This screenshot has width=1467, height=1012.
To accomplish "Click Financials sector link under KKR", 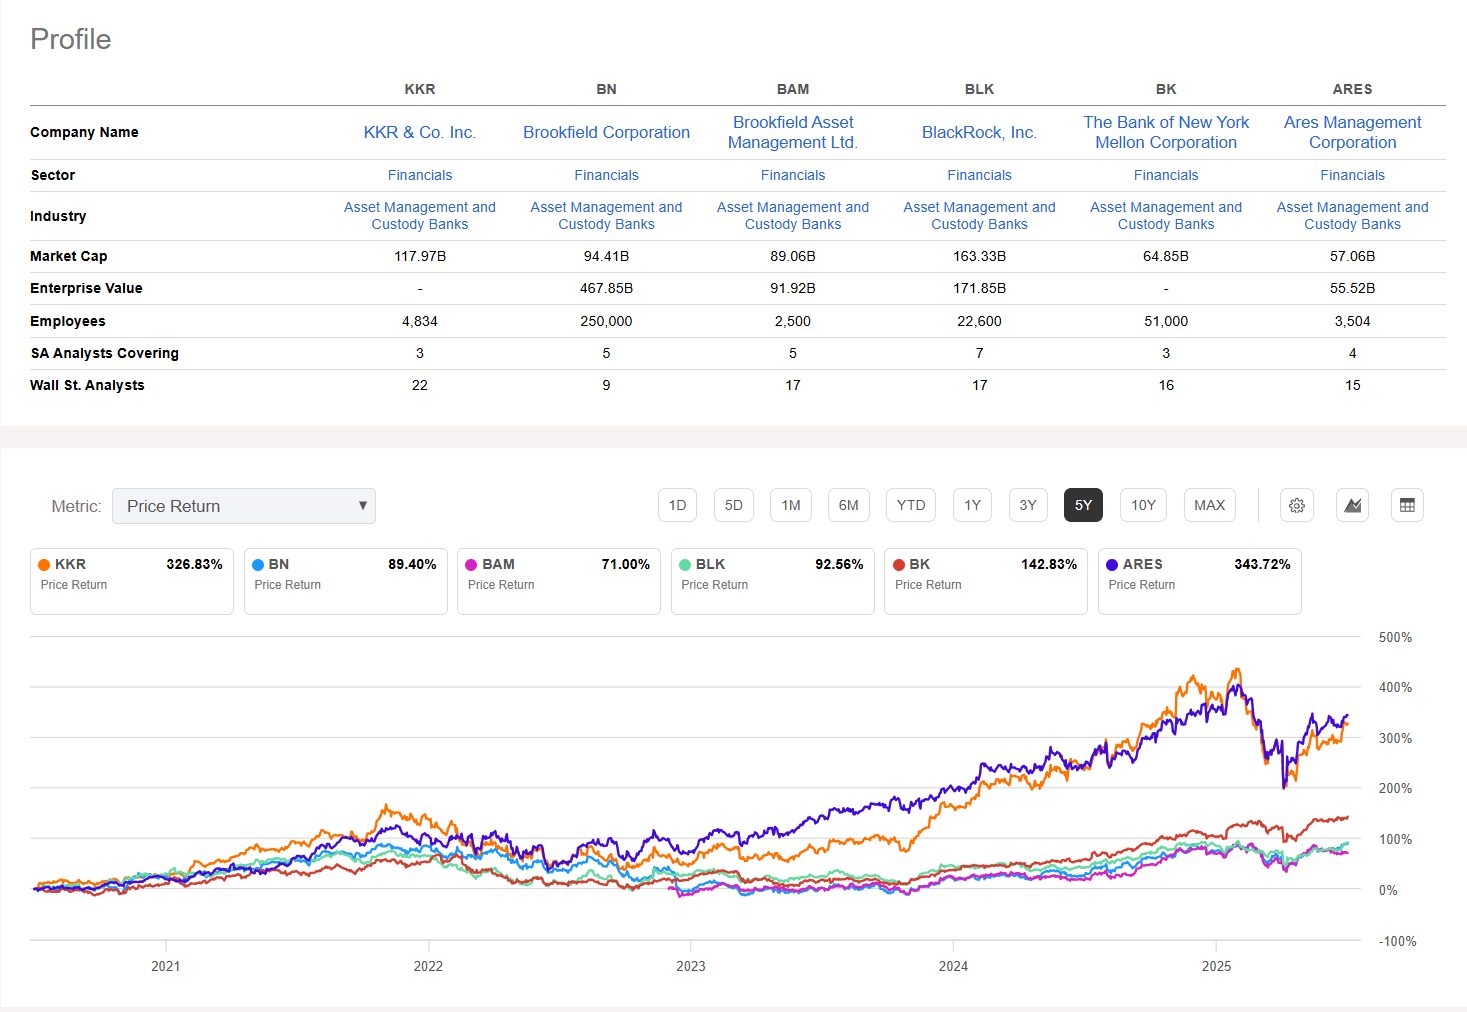I will click(x=420, y=175).
